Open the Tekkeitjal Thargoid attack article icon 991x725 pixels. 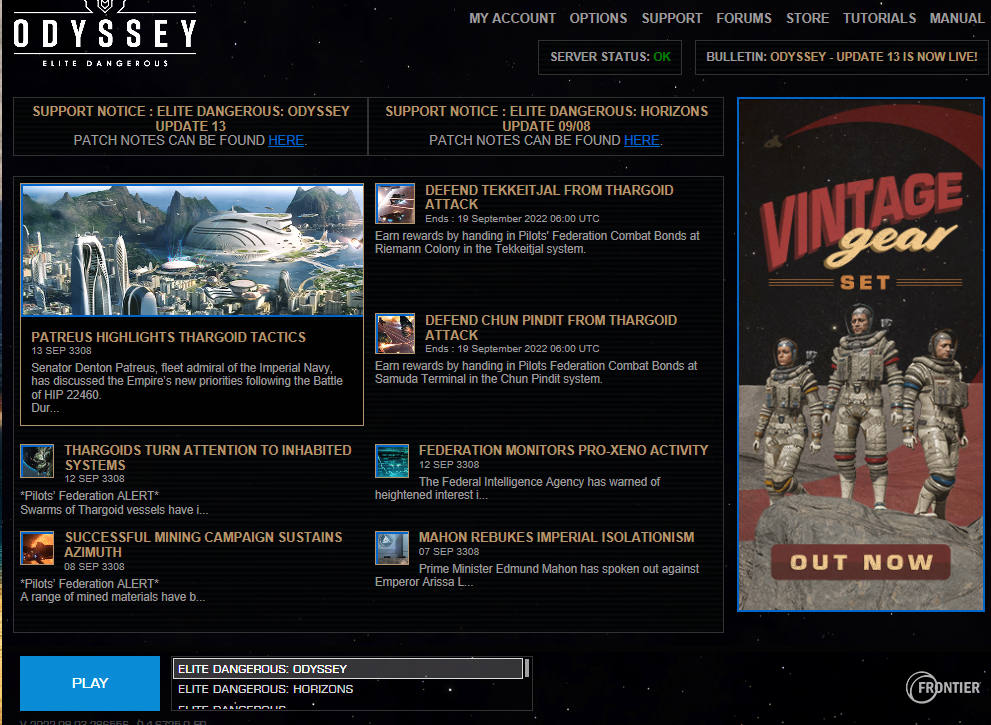coord(395,204)
